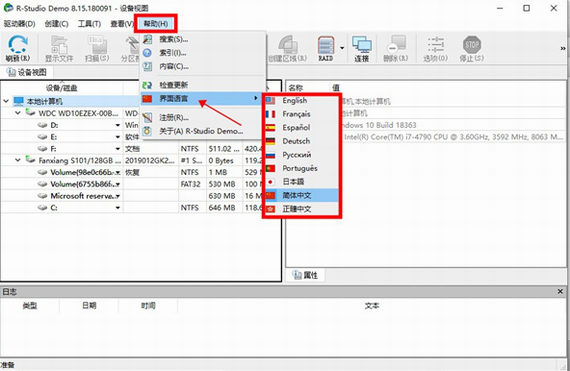The height and width of the screenshot is (371, 570).
Task: Open the About R-Studio Demo menu entry
Action: 202,131
